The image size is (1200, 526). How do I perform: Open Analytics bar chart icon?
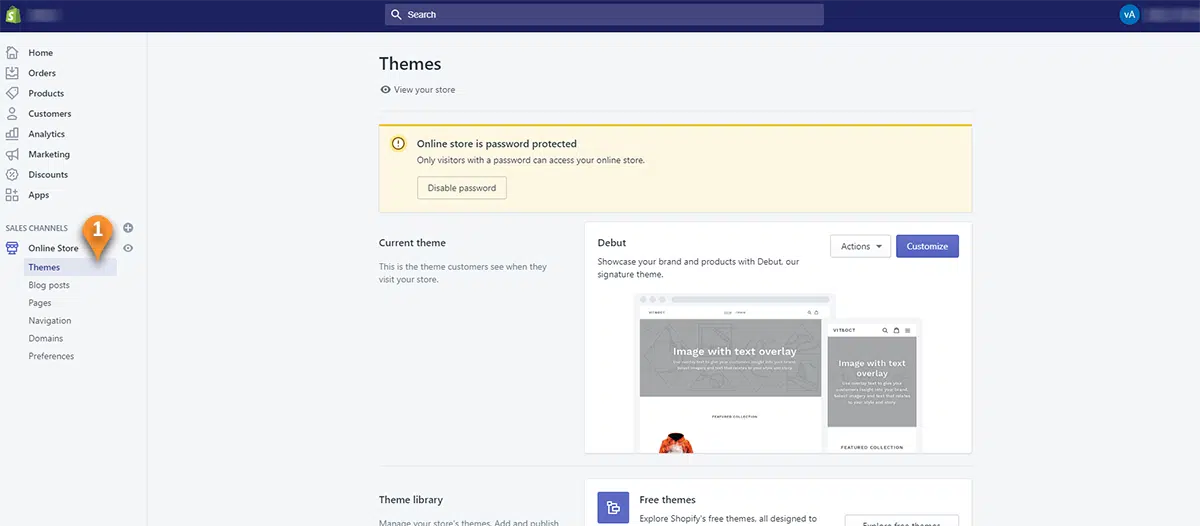tap(12, 134)
